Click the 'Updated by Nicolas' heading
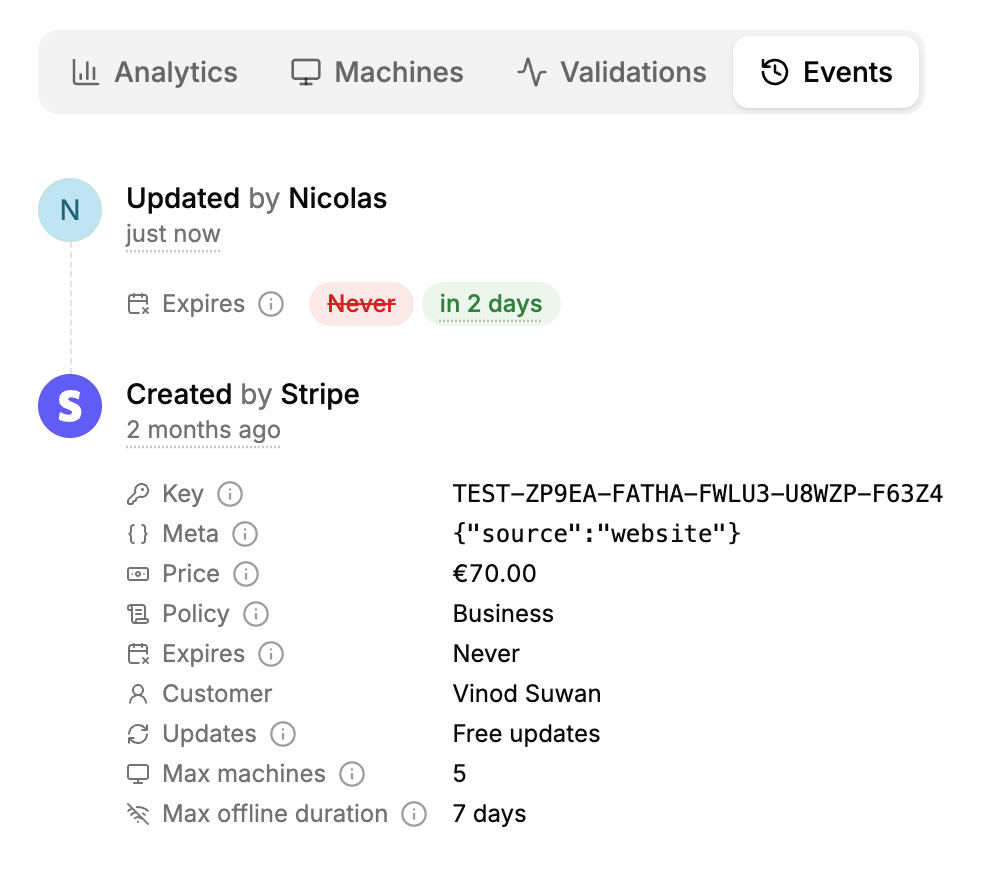This screenshot has height=884, width=1000. (x=256, y=198)
